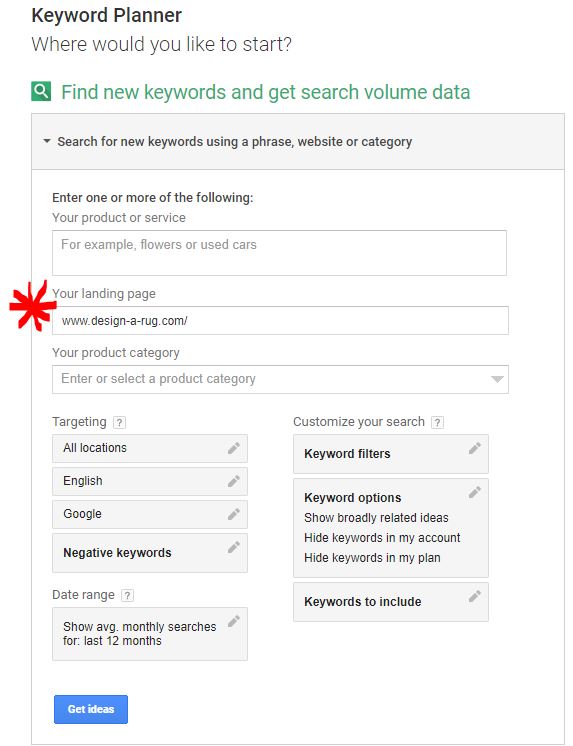The width and height of the screenshot is (573, 746).
Task: Open the Targeting help question mark
Action: (x=119, y=422)
